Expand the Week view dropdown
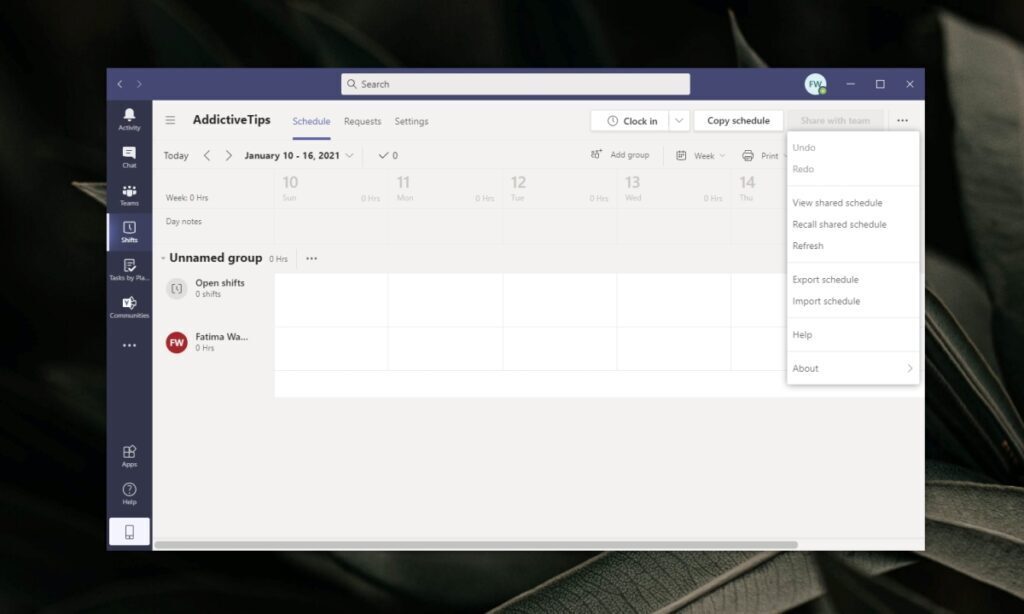The height and width of the screenshot is (614, 1024). coord(716,155)
